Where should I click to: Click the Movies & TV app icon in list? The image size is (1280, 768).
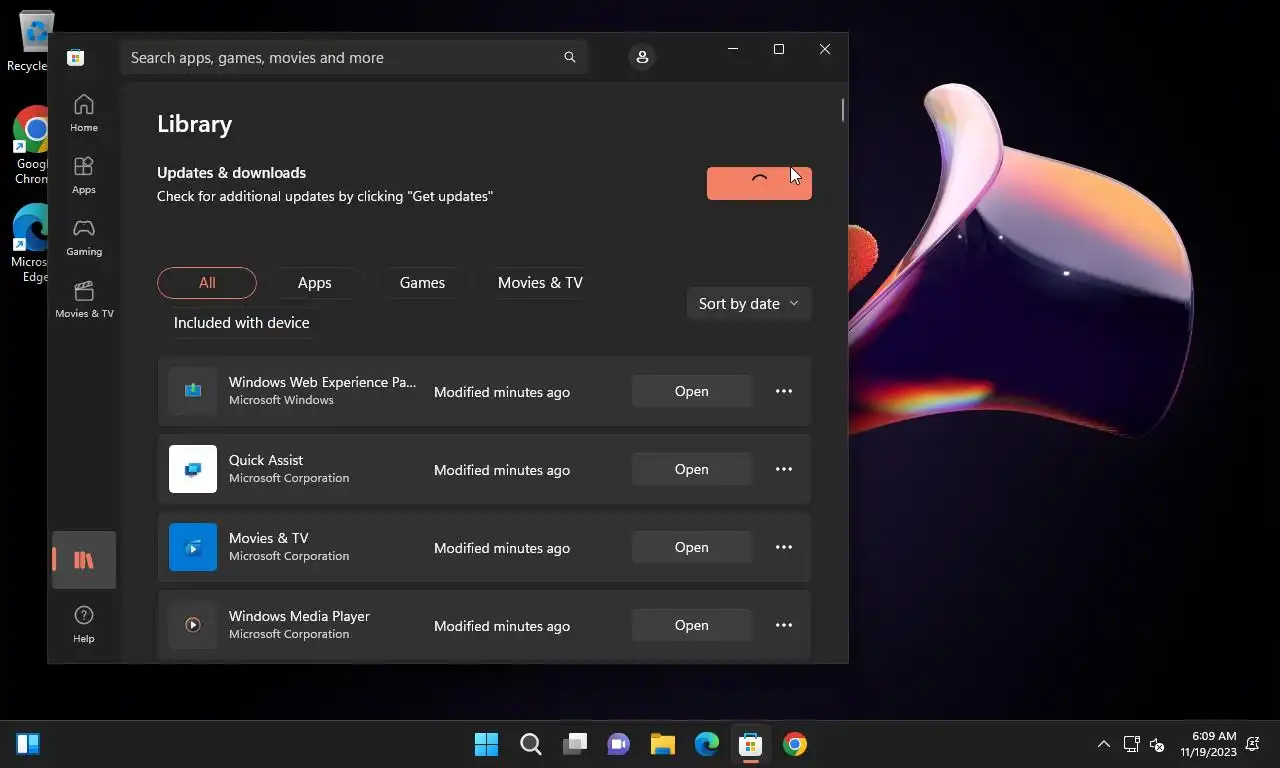coord(193,547)
